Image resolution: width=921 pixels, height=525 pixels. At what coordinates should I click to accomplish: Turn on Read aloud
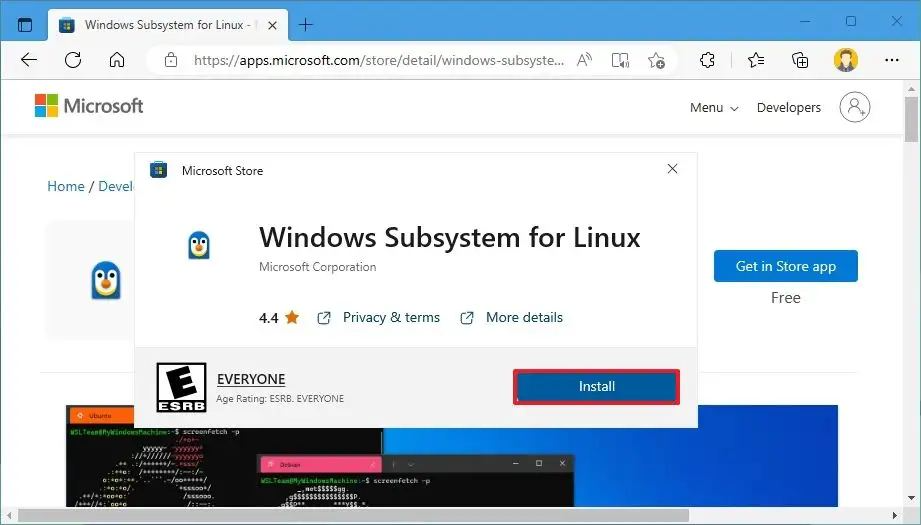pyautogui.click(x=584, y=60)
